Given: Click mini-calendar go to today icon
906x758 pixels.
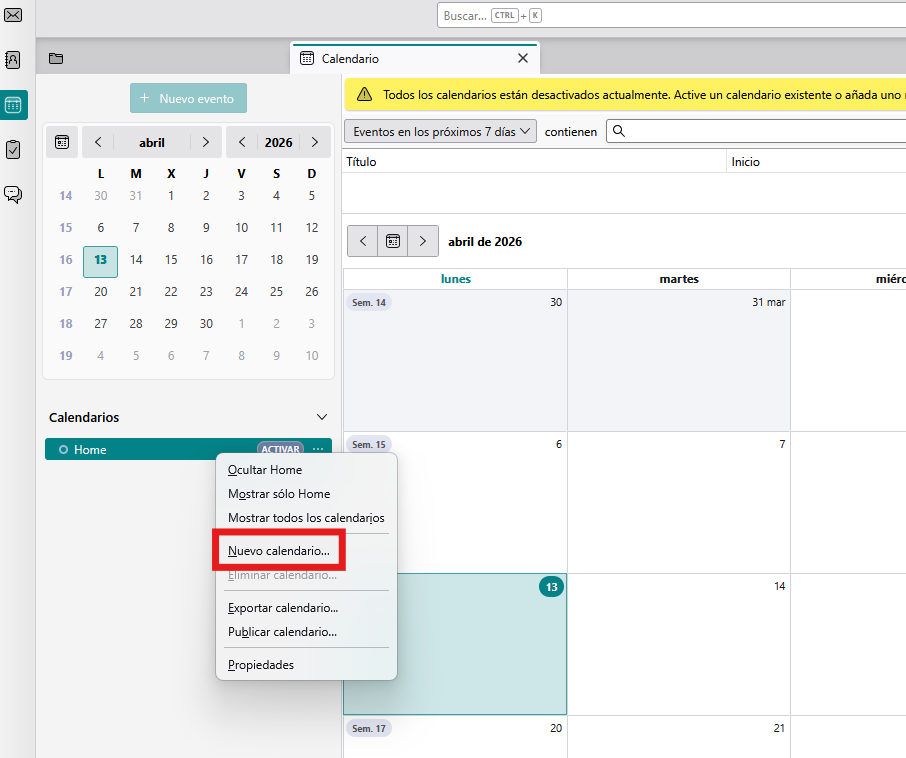Looking at the screenshot, I should (x=62, y=142).
